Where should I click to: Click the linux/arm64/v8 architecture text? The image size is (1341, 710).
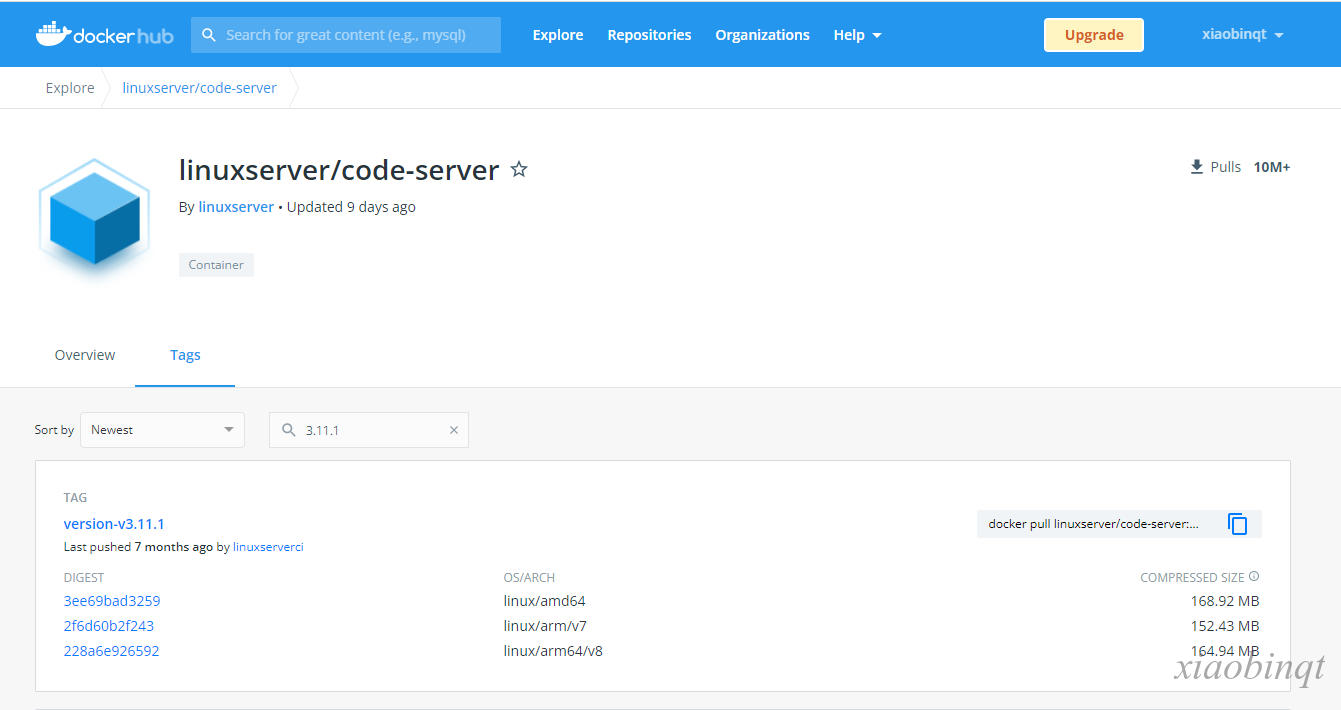[x=553, y=651]
